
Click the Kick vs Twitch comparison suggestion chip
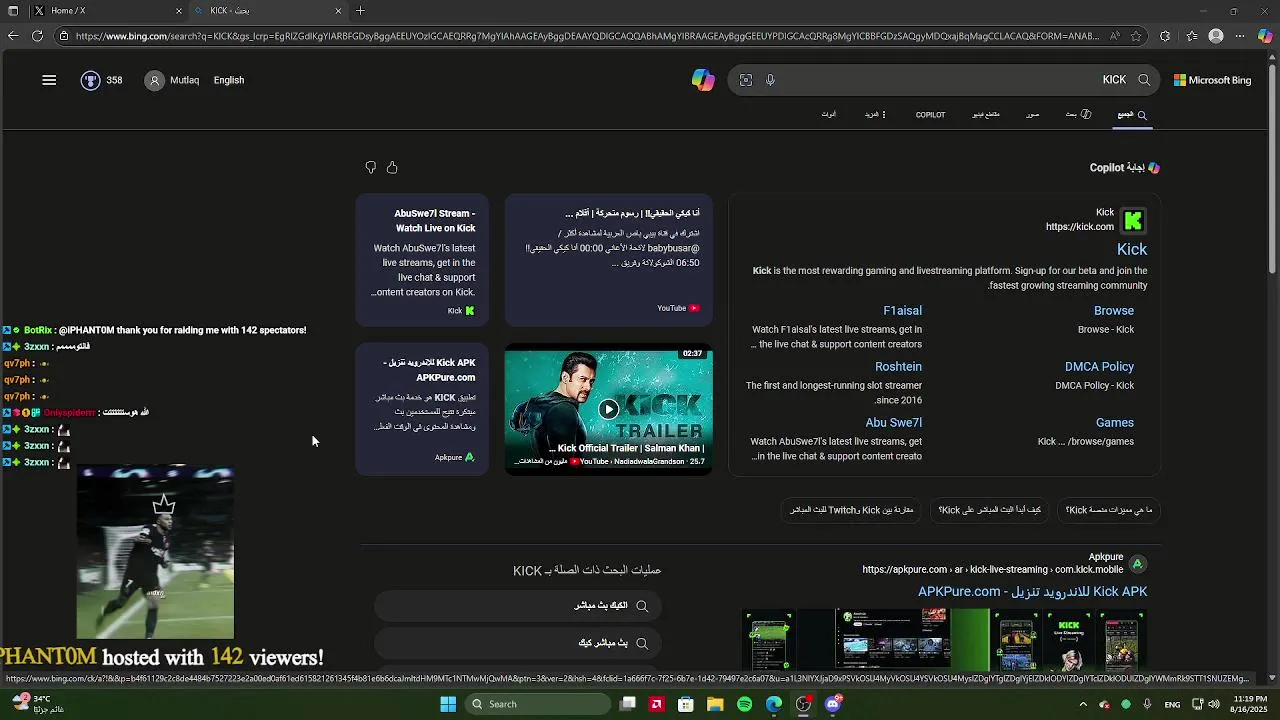pyautogui.click(x=852, y=510)
